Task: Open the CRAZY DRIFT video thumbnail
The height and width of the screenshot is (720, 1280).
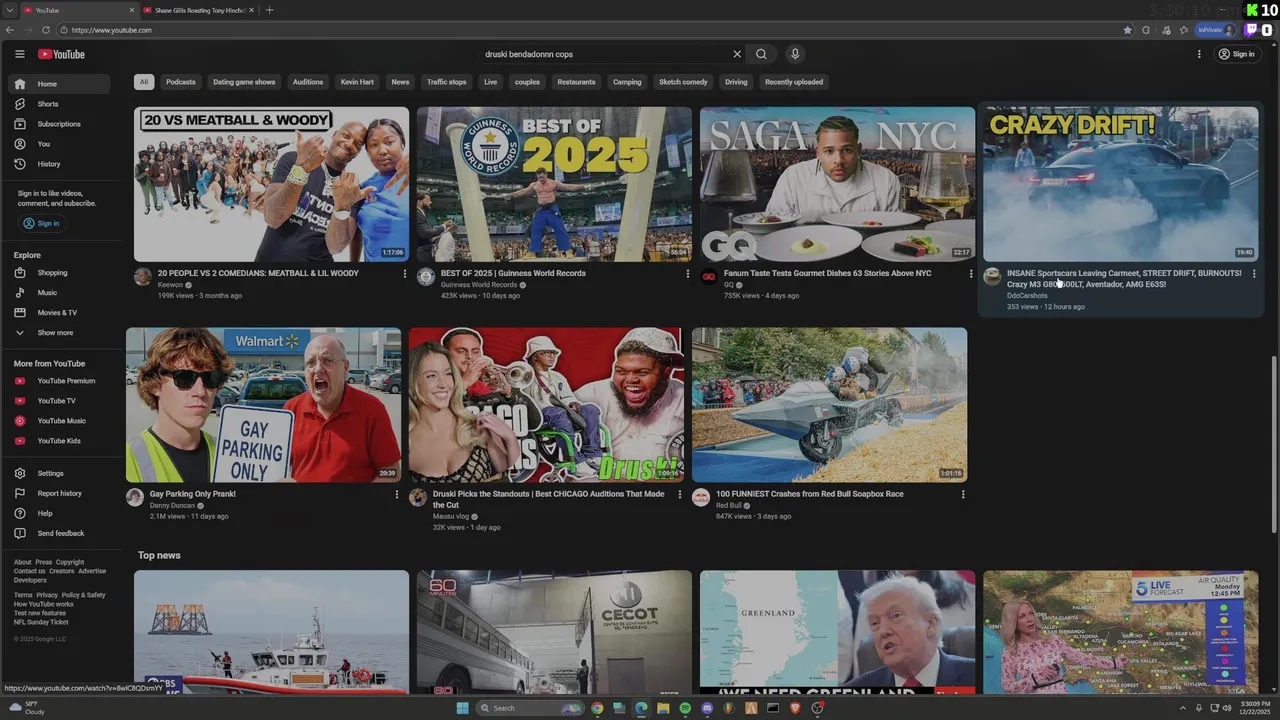Action: (1120, 184)
